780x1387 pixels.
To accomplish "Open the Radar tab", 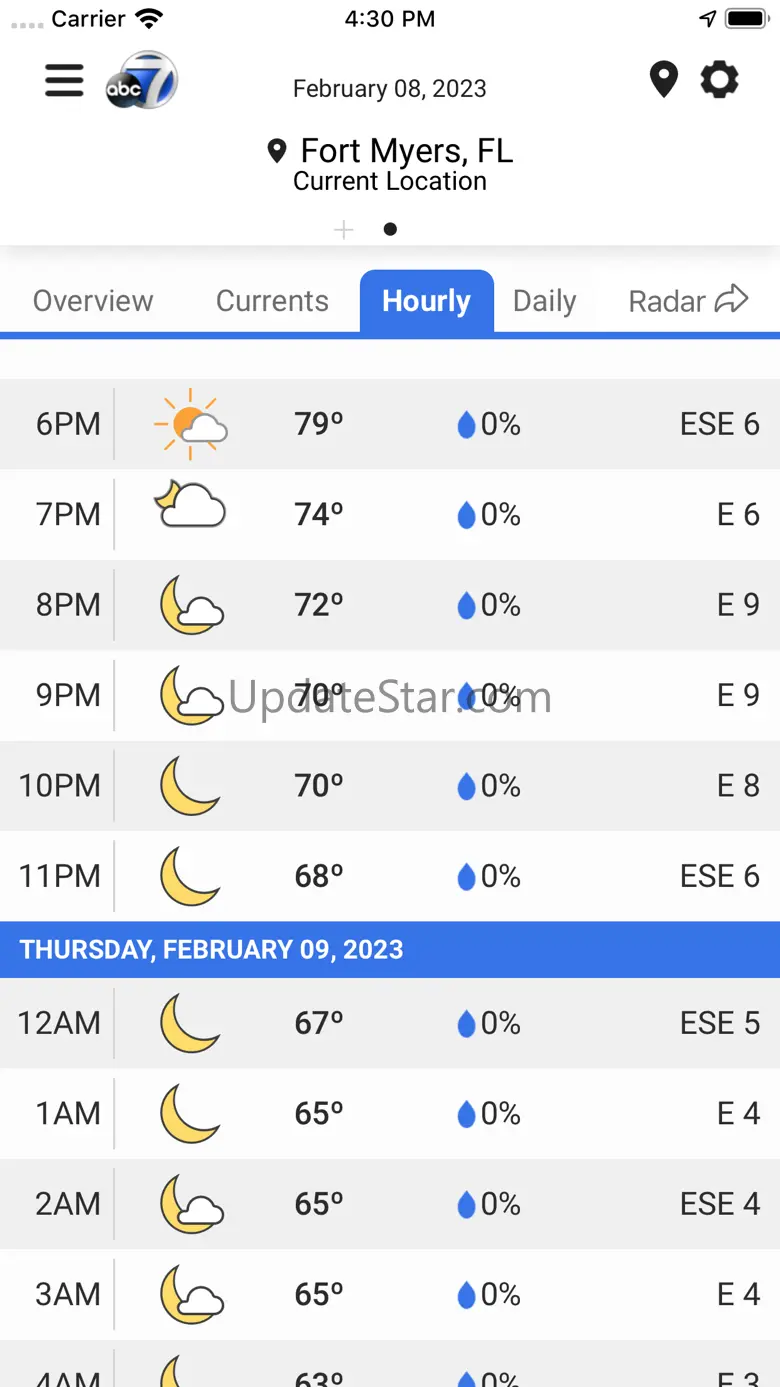I will tap(667, 301).
